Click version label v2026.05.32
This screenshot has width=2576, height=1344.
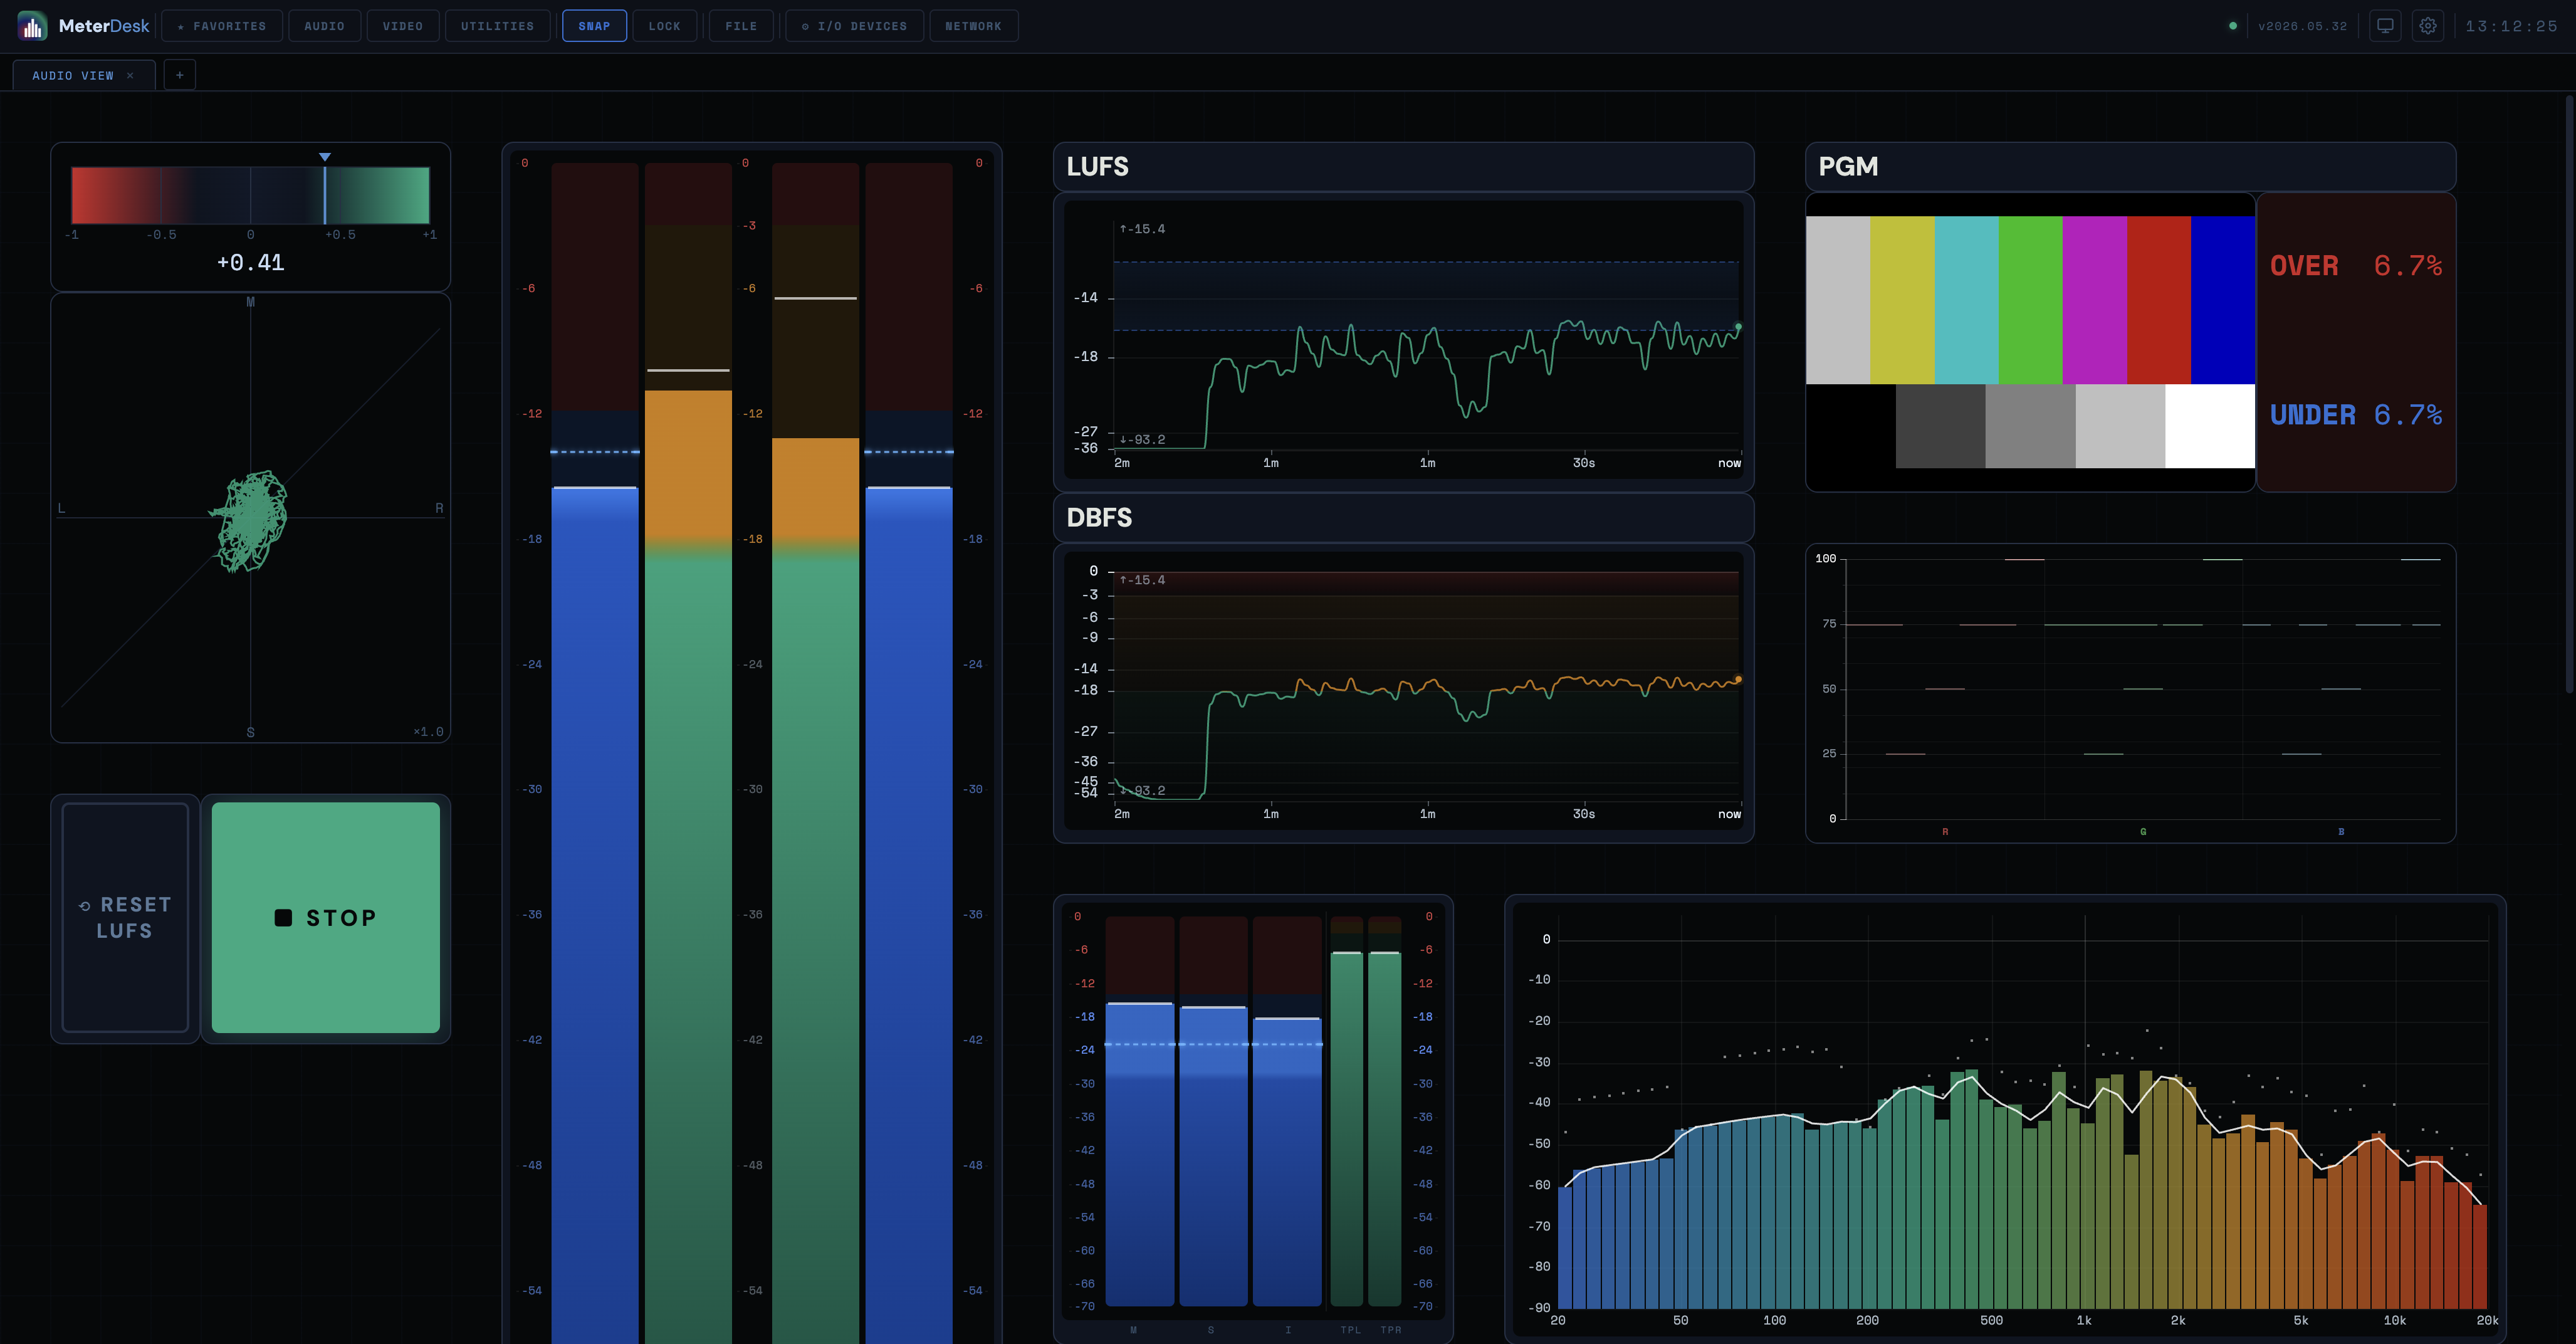pyautogui.click(x=2302, y=26)
